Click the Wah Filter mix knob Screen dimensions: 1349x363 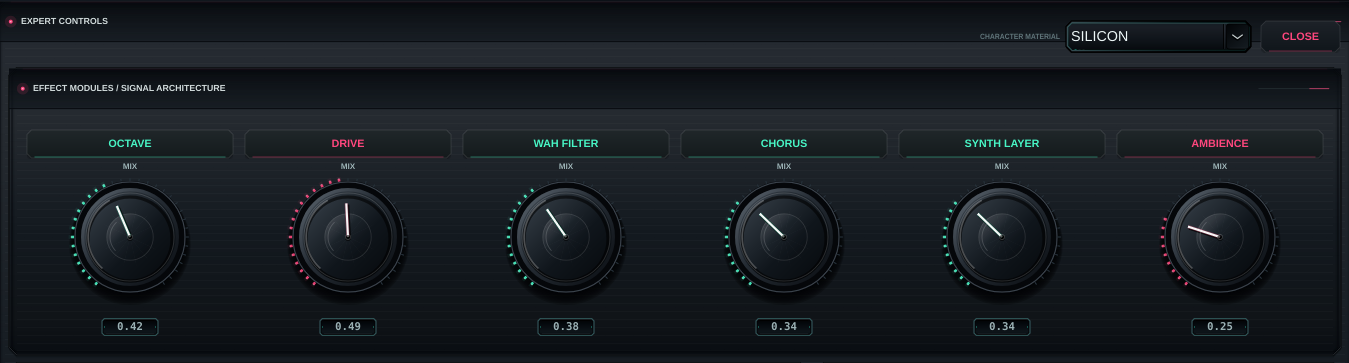566,237
